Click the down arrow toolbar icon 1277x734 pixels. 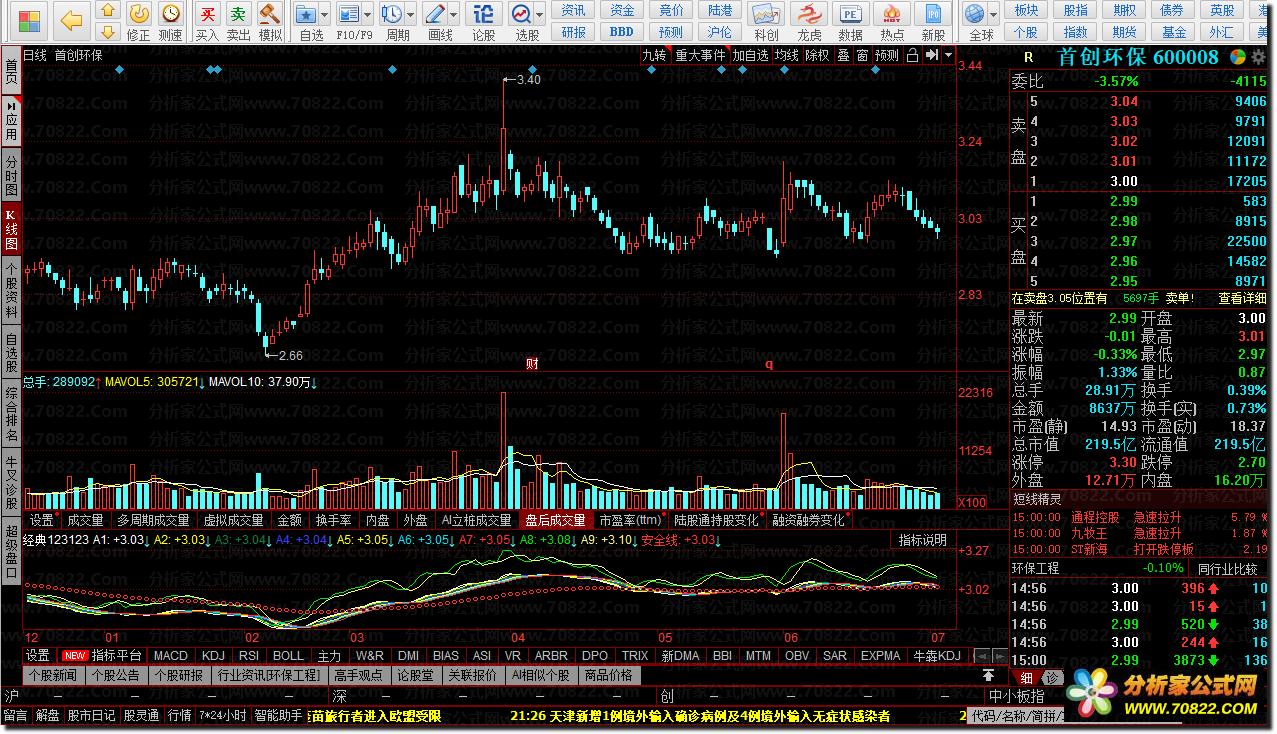109,30
